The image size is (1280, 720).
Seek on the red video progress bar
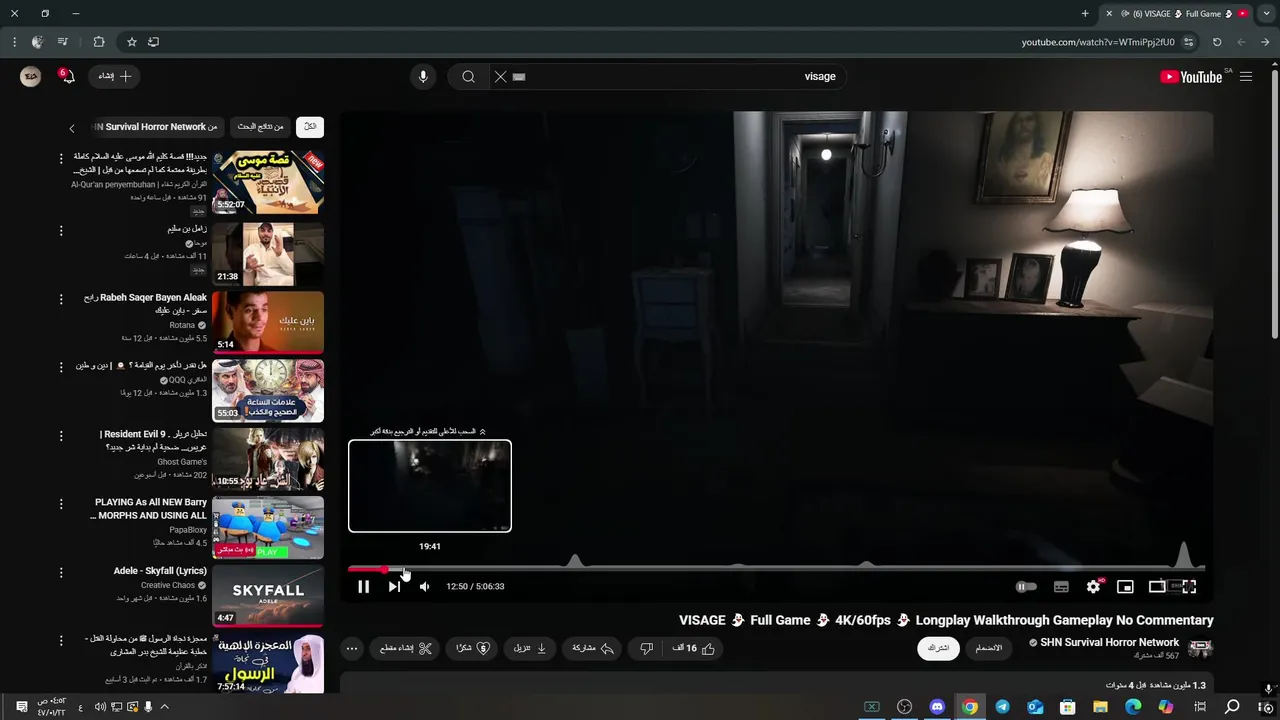pyautogui.click(x=776, y=569)
